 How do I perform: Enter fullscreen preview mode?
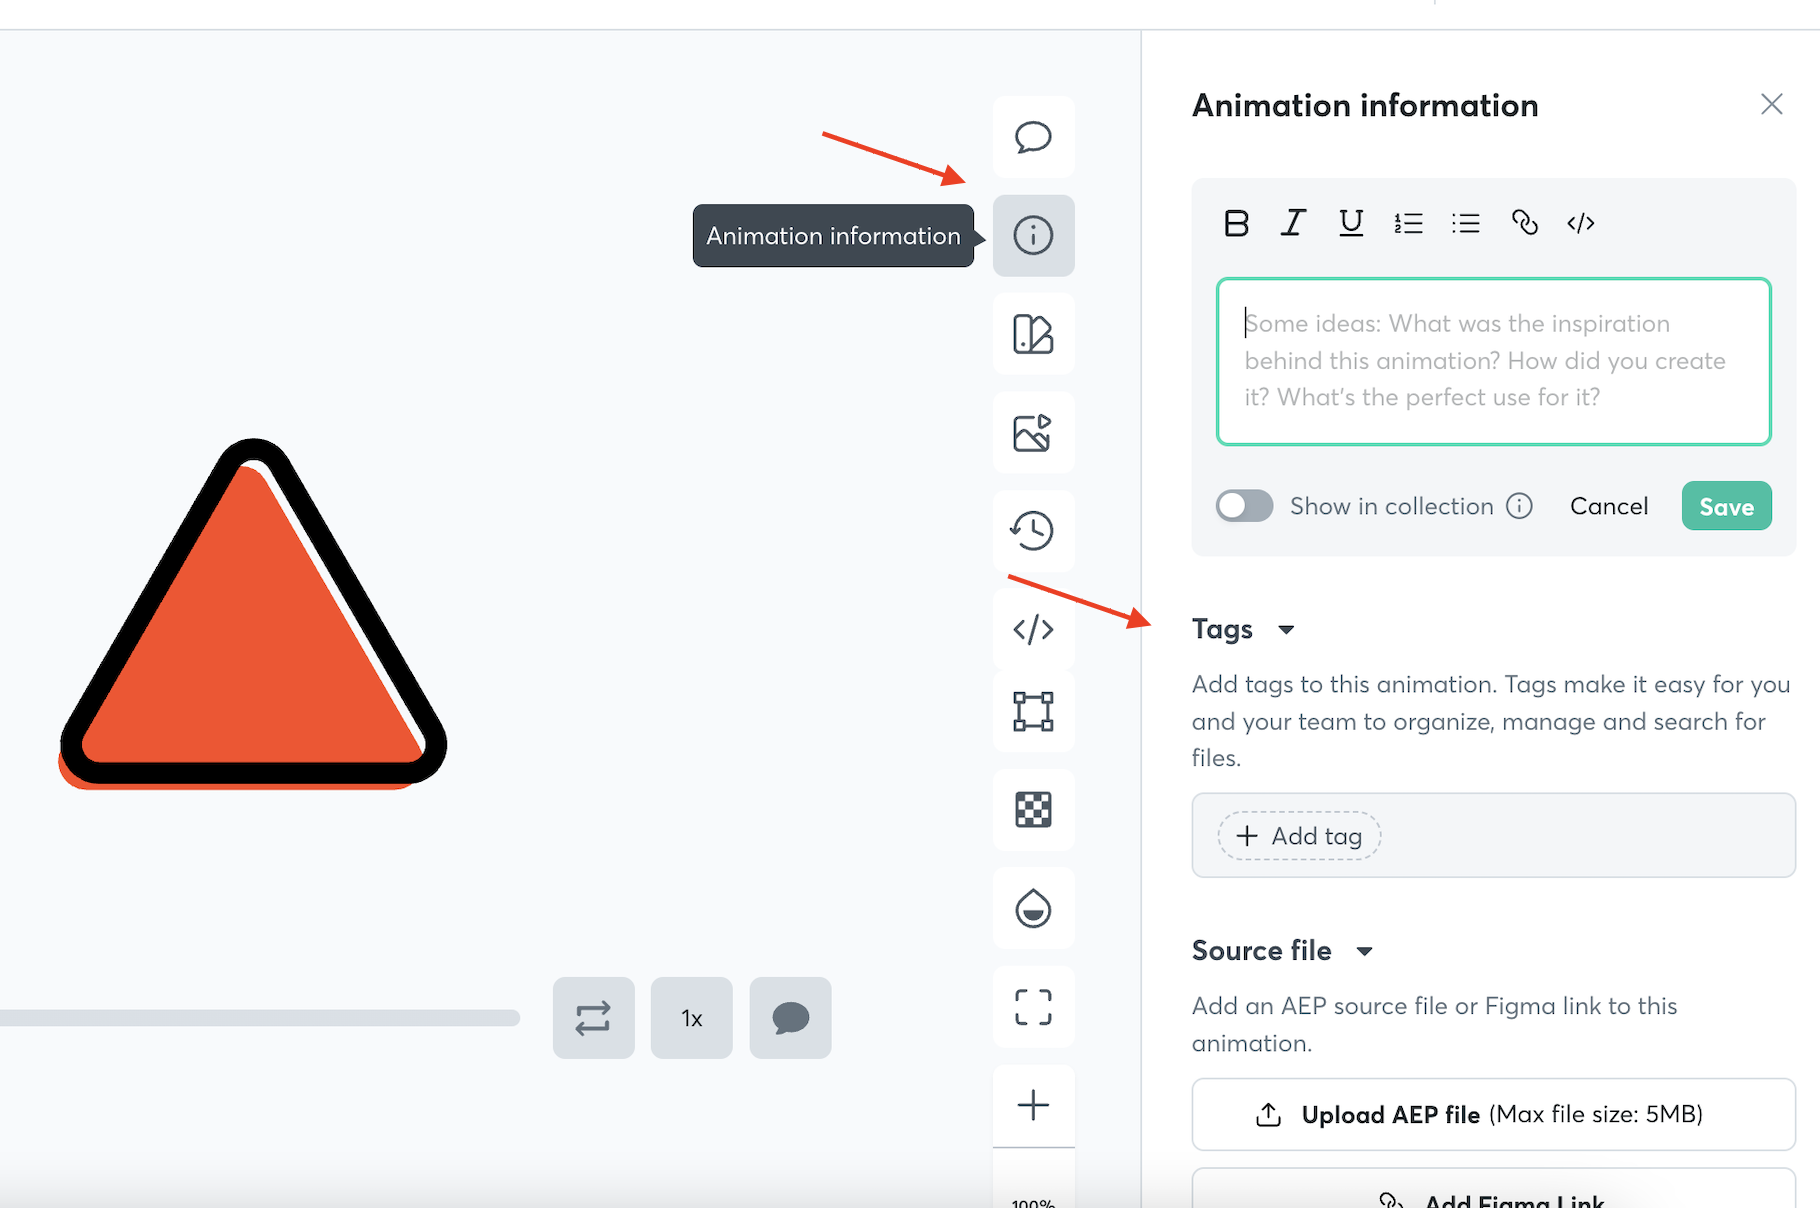point(1033,1007)
